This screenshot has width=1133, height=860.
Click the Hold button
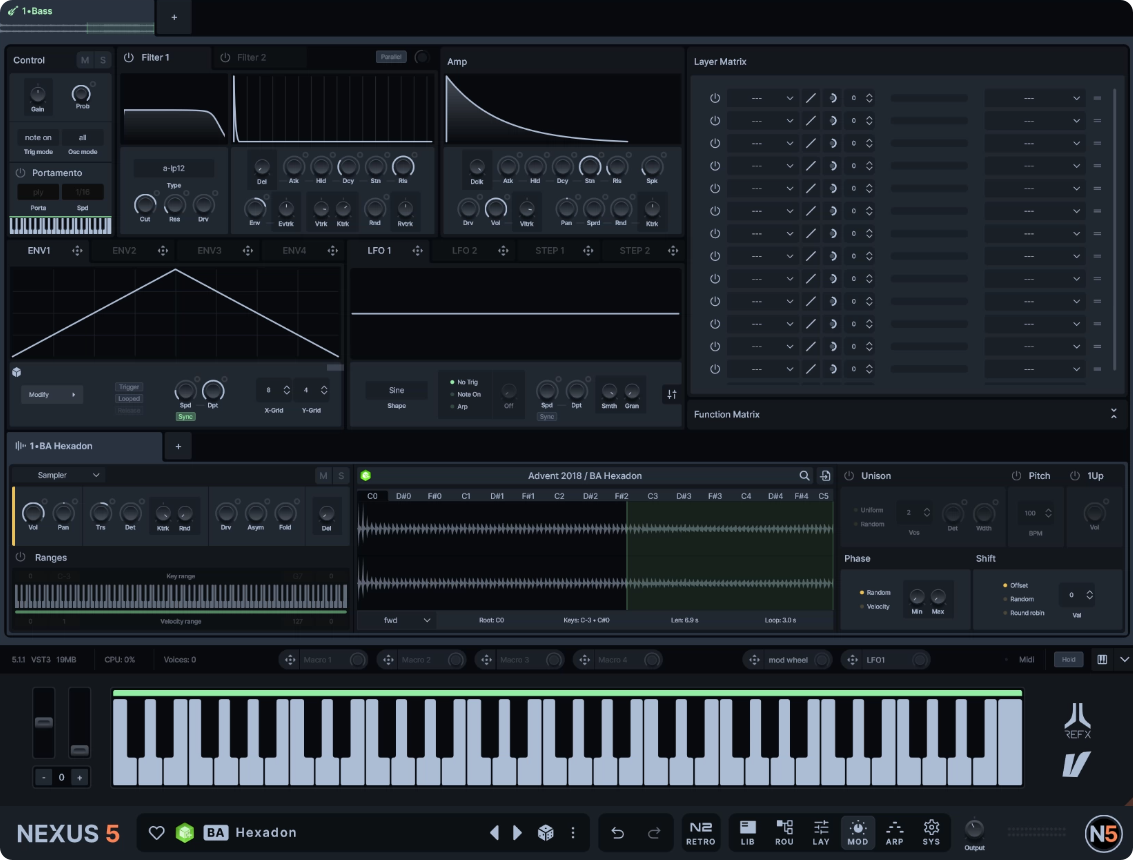click(1068, 659)
